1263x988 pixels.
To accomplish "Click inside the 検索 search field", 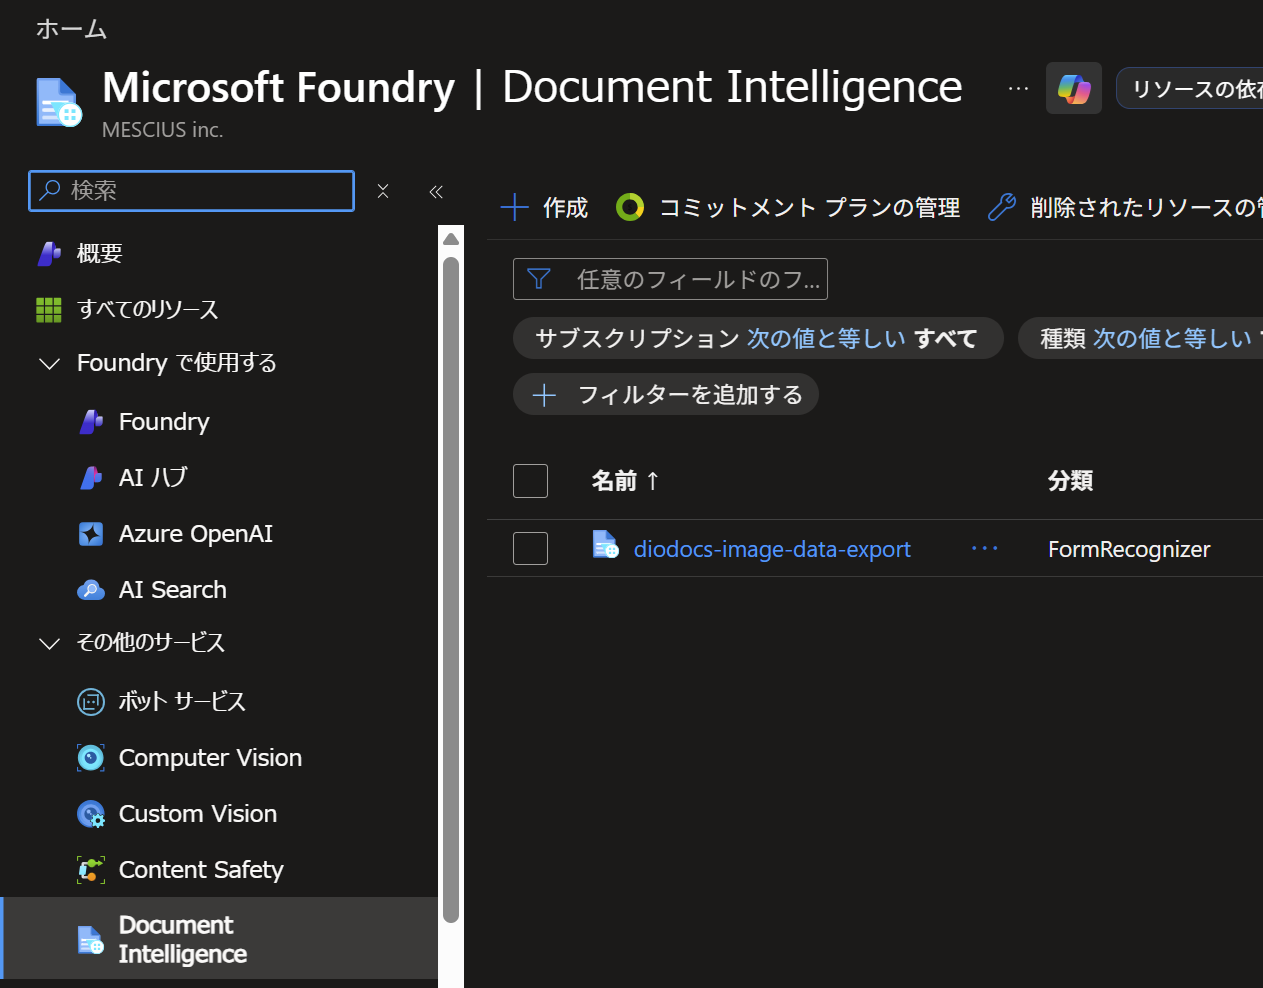I will click(x=190, y=190).
